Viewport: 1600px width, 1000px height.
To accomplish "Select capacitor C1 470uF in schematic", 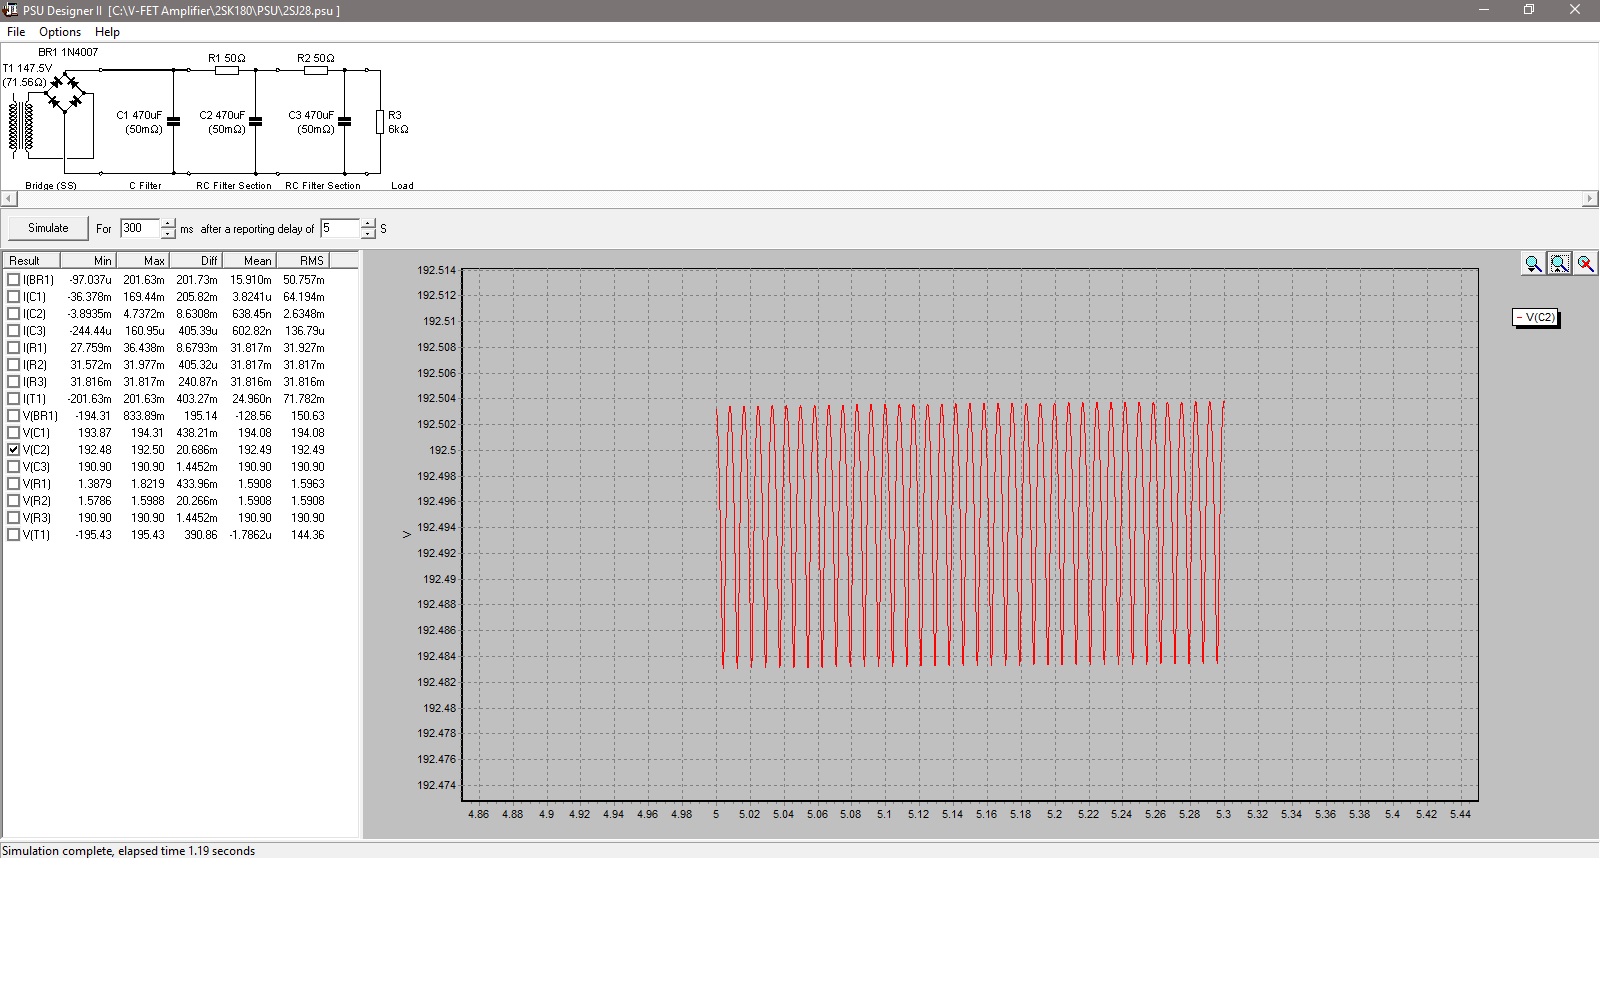I will pos(173,121).
